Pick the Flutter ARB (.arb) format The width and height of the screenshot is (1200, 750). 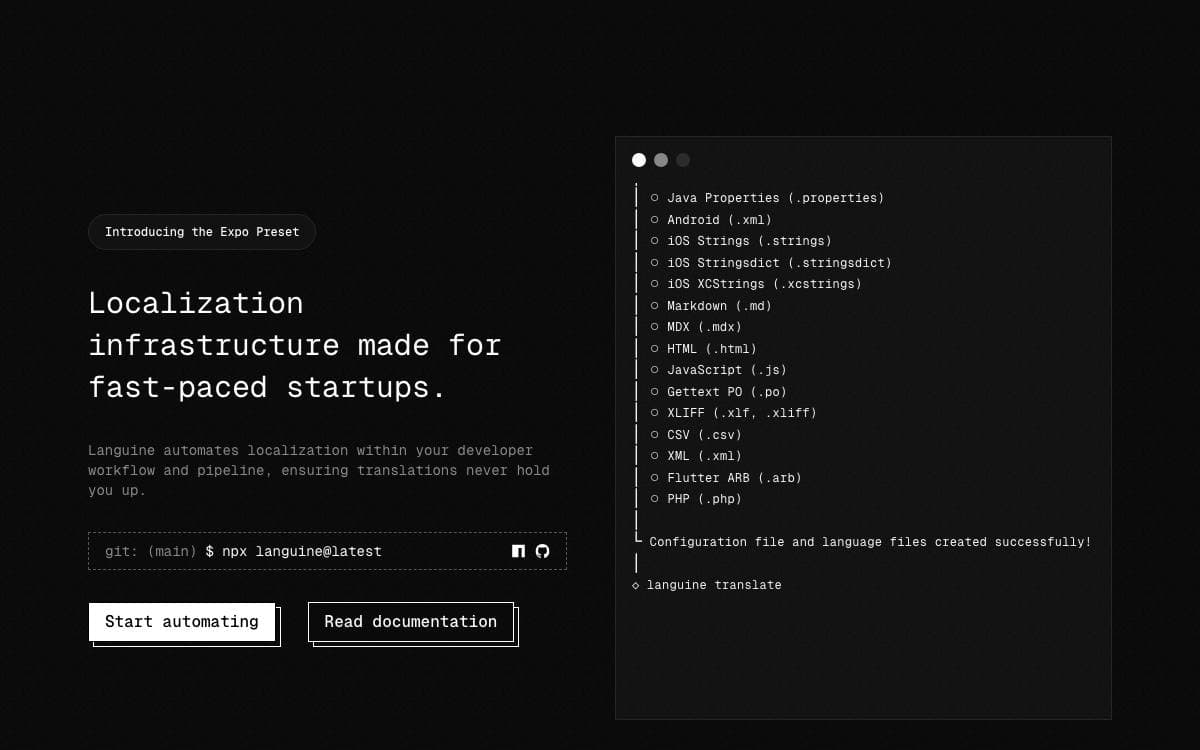725,478
